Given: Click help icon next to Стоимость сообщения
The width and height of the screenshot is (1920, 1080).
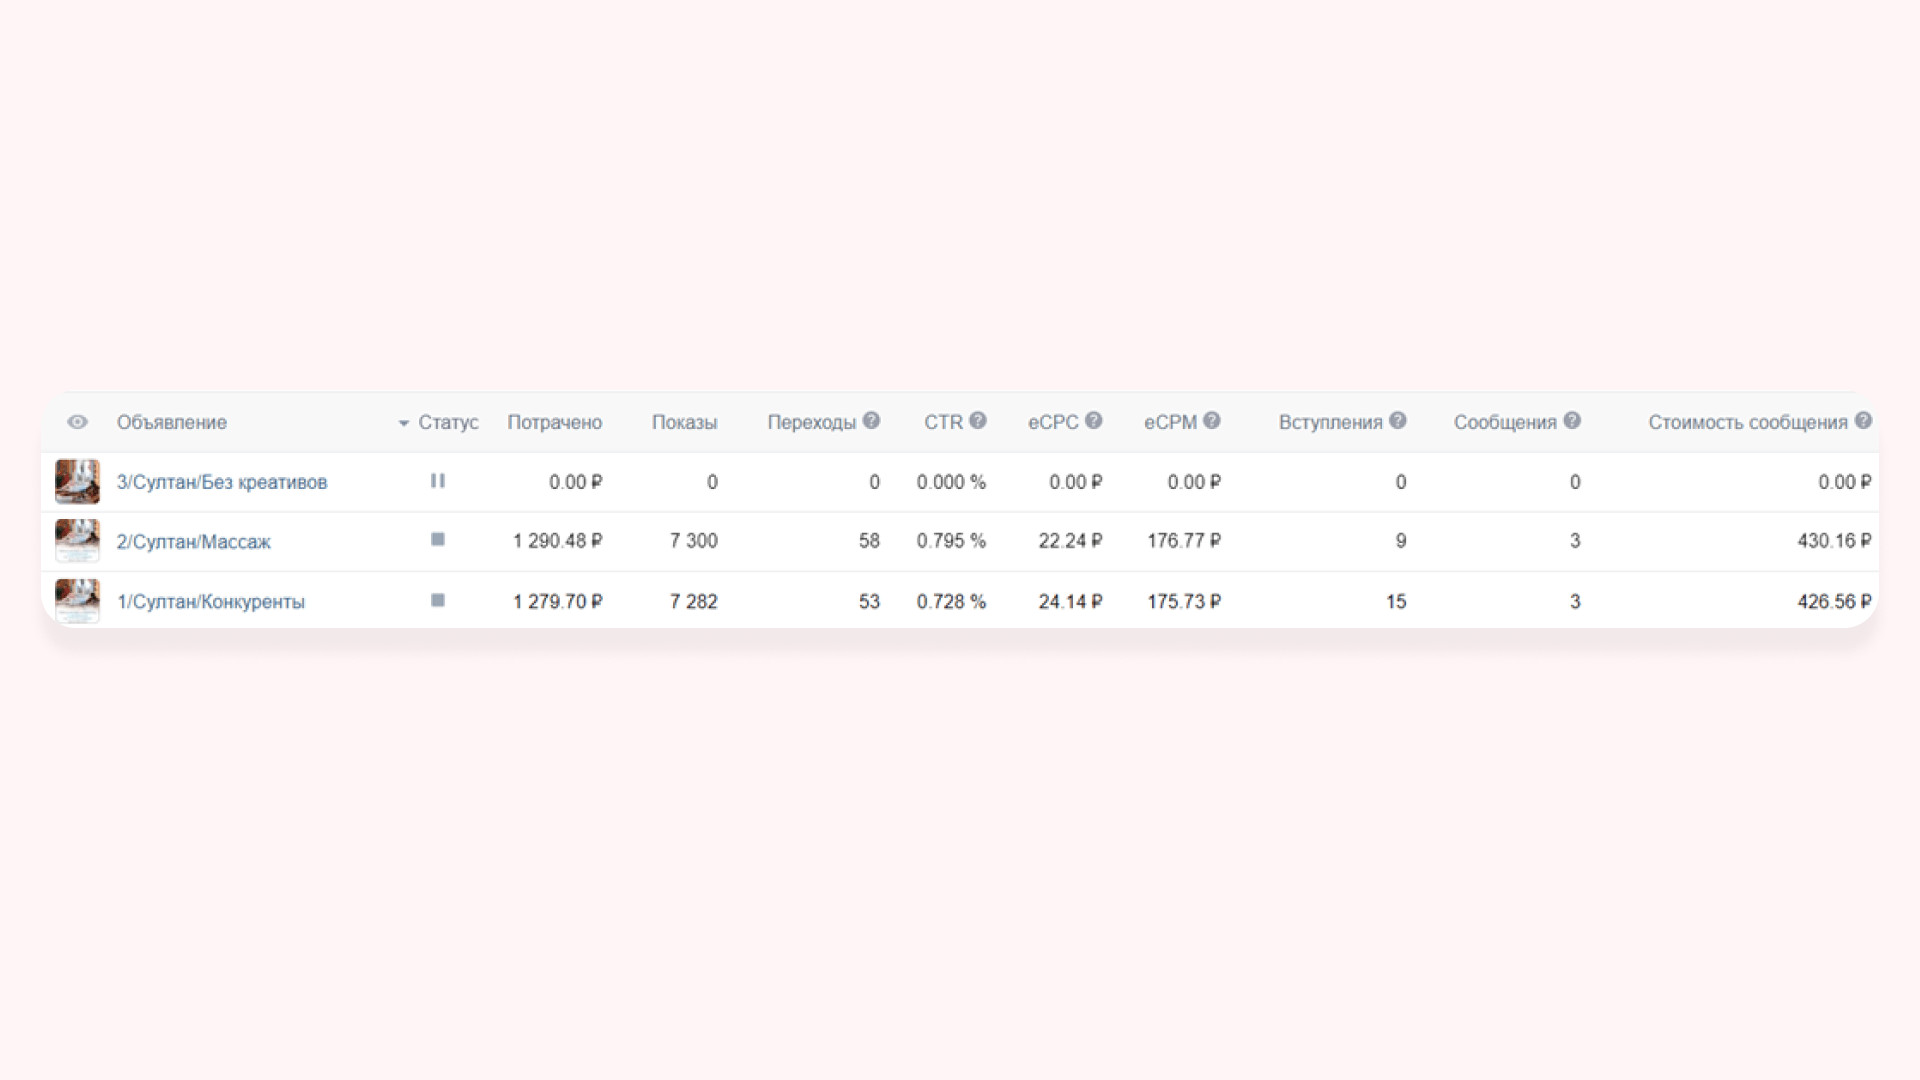Looking at the screenshot, I should 1863,421.
